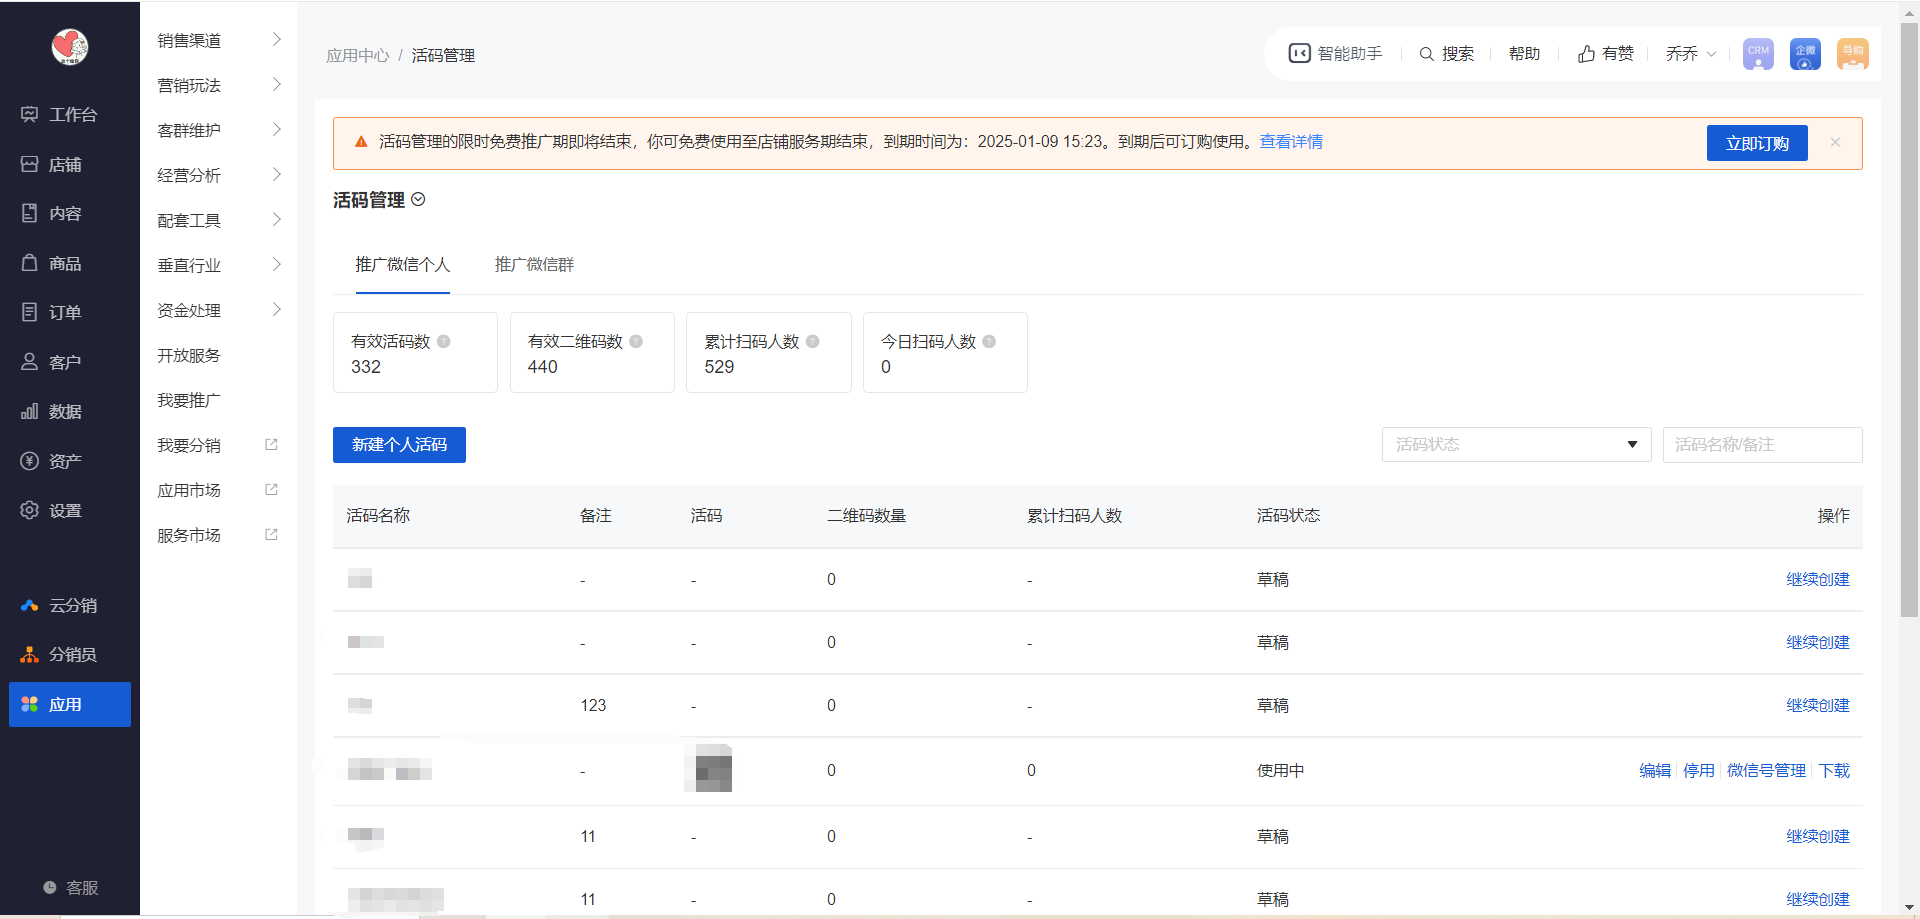The image size is (1920, 919).
Task: Click the 二维码数量 column header
Action: pyautogui.click(x=866, y=516)
